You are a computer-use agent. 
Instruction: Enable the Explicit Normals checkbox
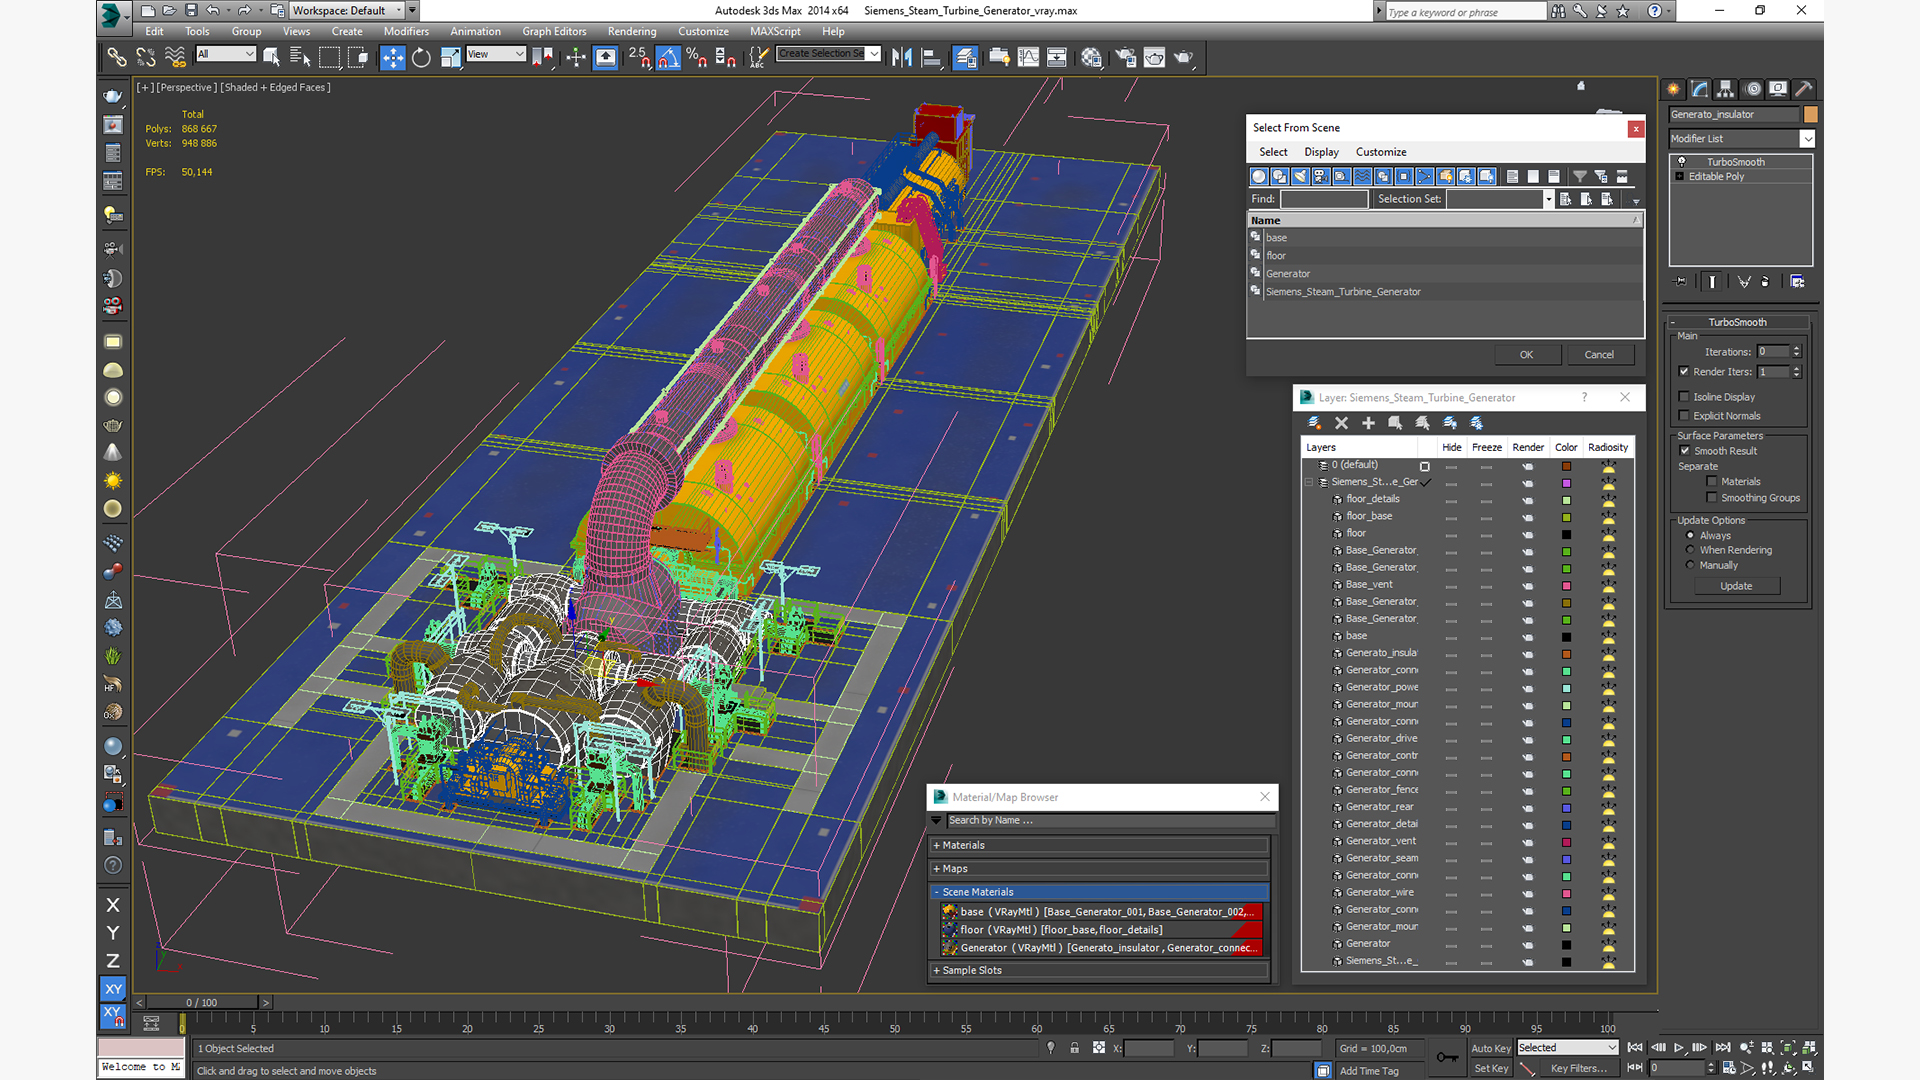click(x=1684, y=416)
